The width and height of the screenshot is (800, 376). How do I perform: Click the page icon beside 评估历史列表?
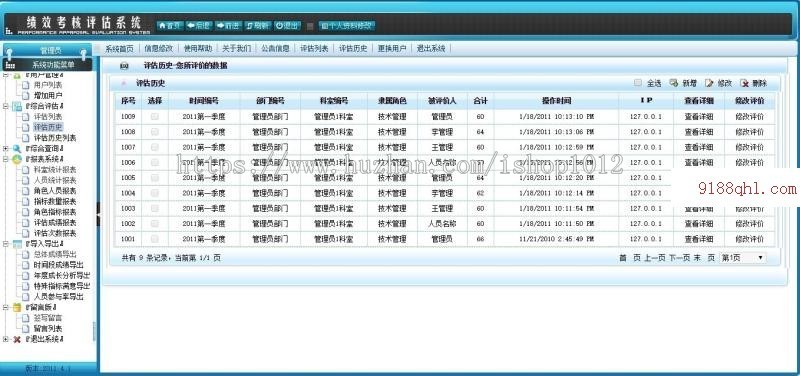[x=26, y=138]
